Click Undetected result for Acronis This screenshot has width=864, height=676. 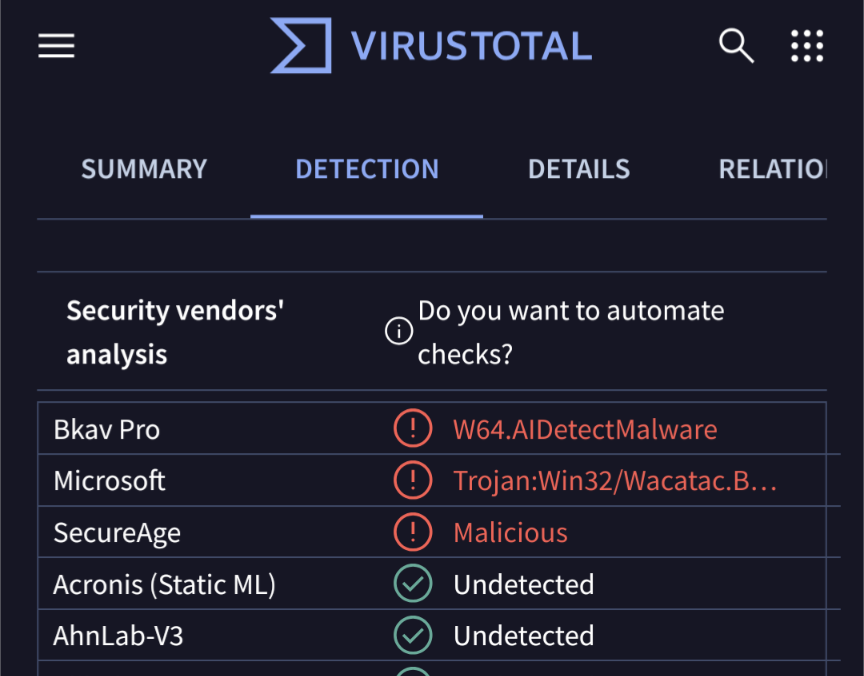coord(524,584)
